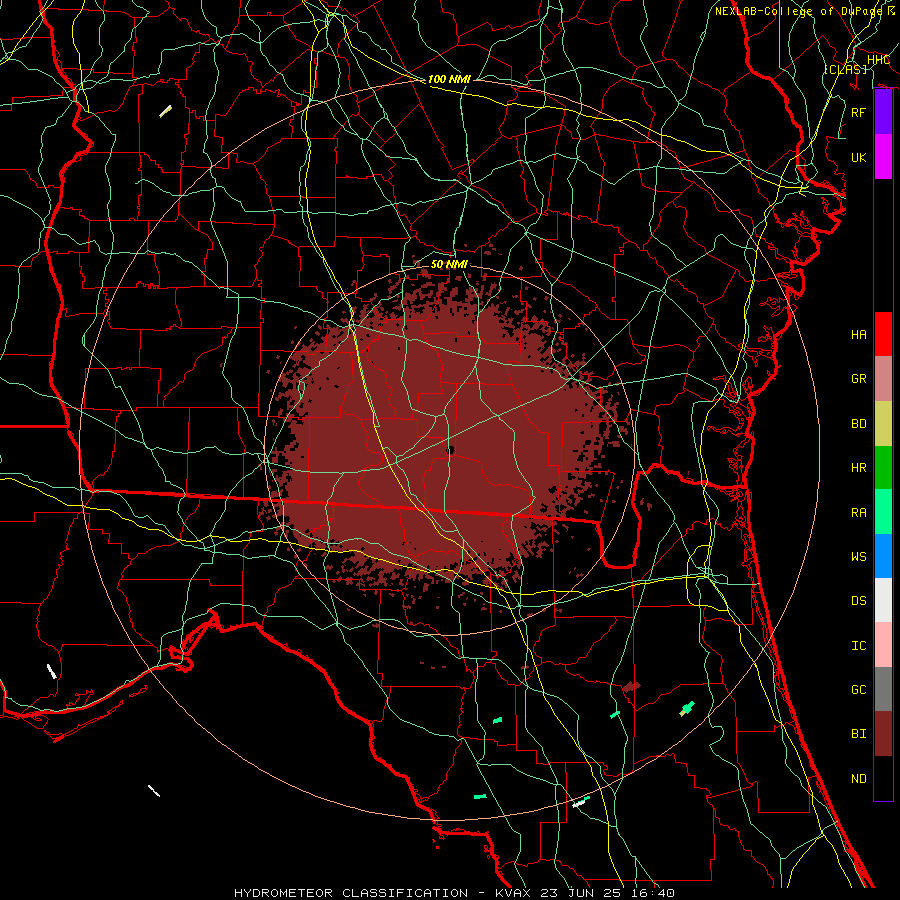Pick the HR green legend swatch
900x900 pixels.
point(883,468)
